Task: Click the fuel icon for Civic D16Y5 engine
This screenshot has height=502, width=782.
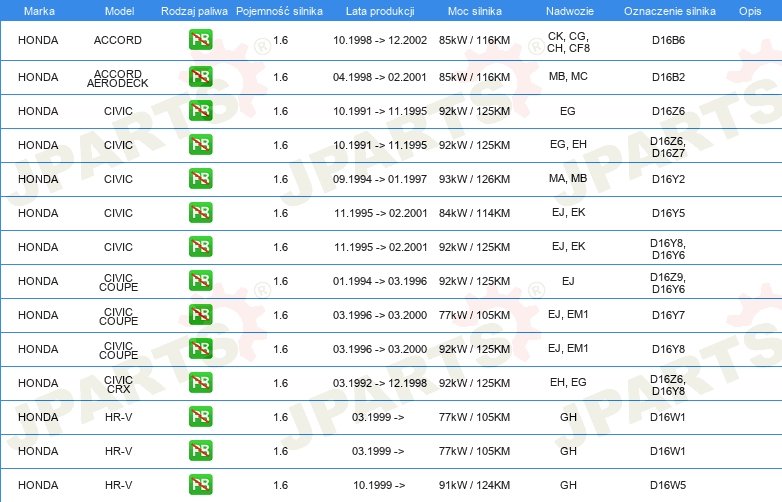Action: tap(200, 213)
